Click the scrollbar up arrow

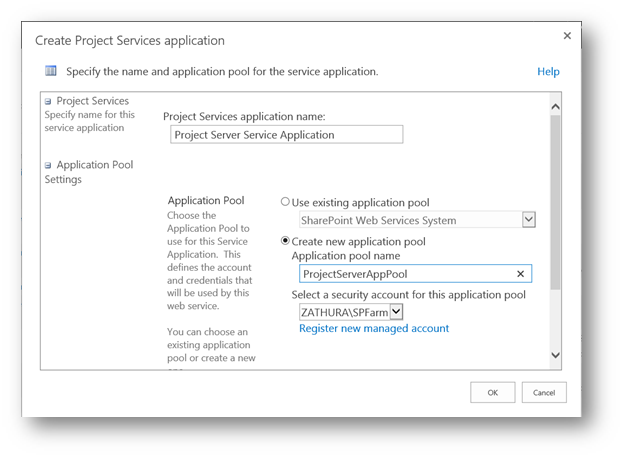[556, 107]
